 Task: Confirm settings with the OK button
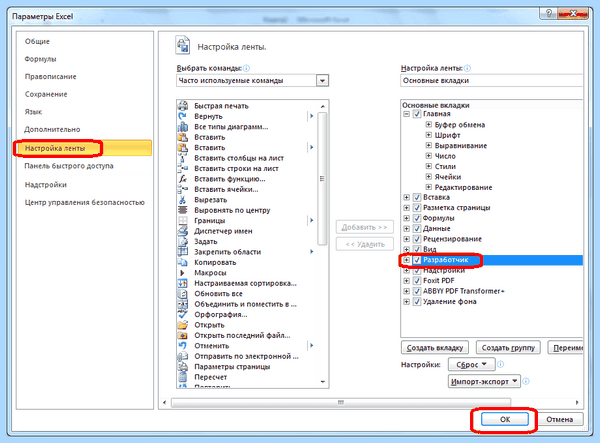(x=504, y=419)
